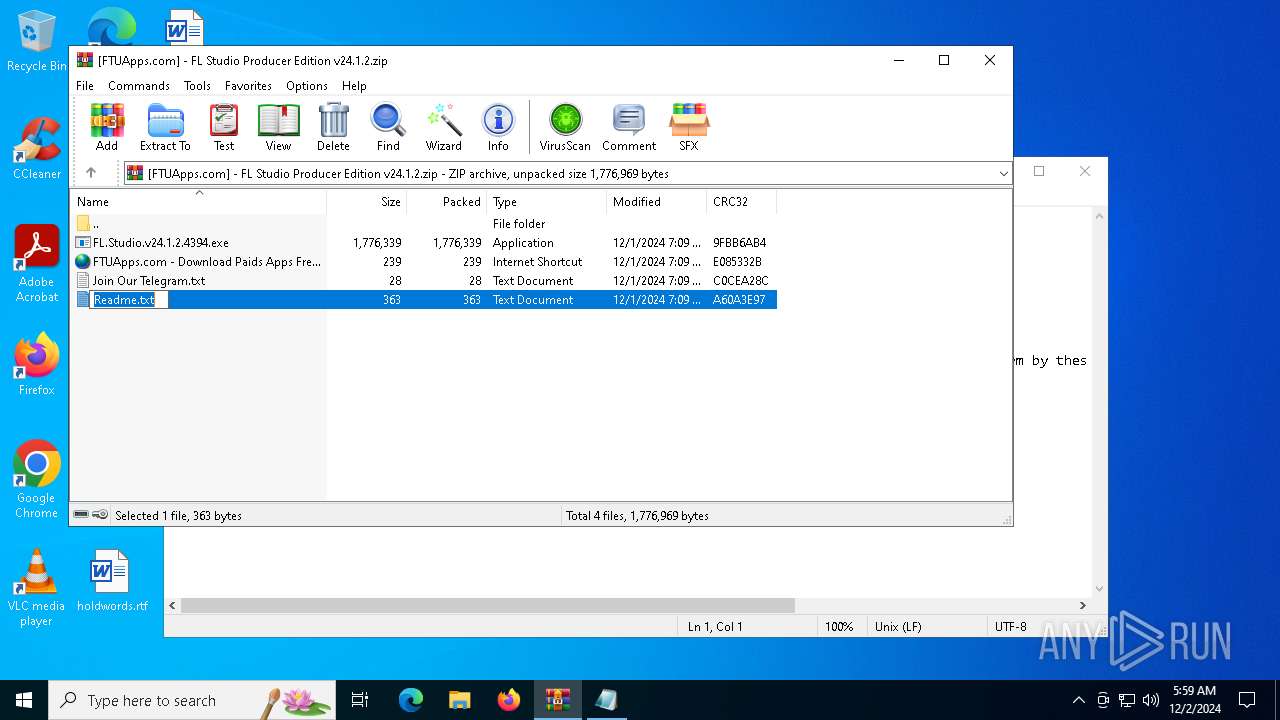Click the CRC32 value 9FBB6AB4
The image size is (1280, 720).
739,243
